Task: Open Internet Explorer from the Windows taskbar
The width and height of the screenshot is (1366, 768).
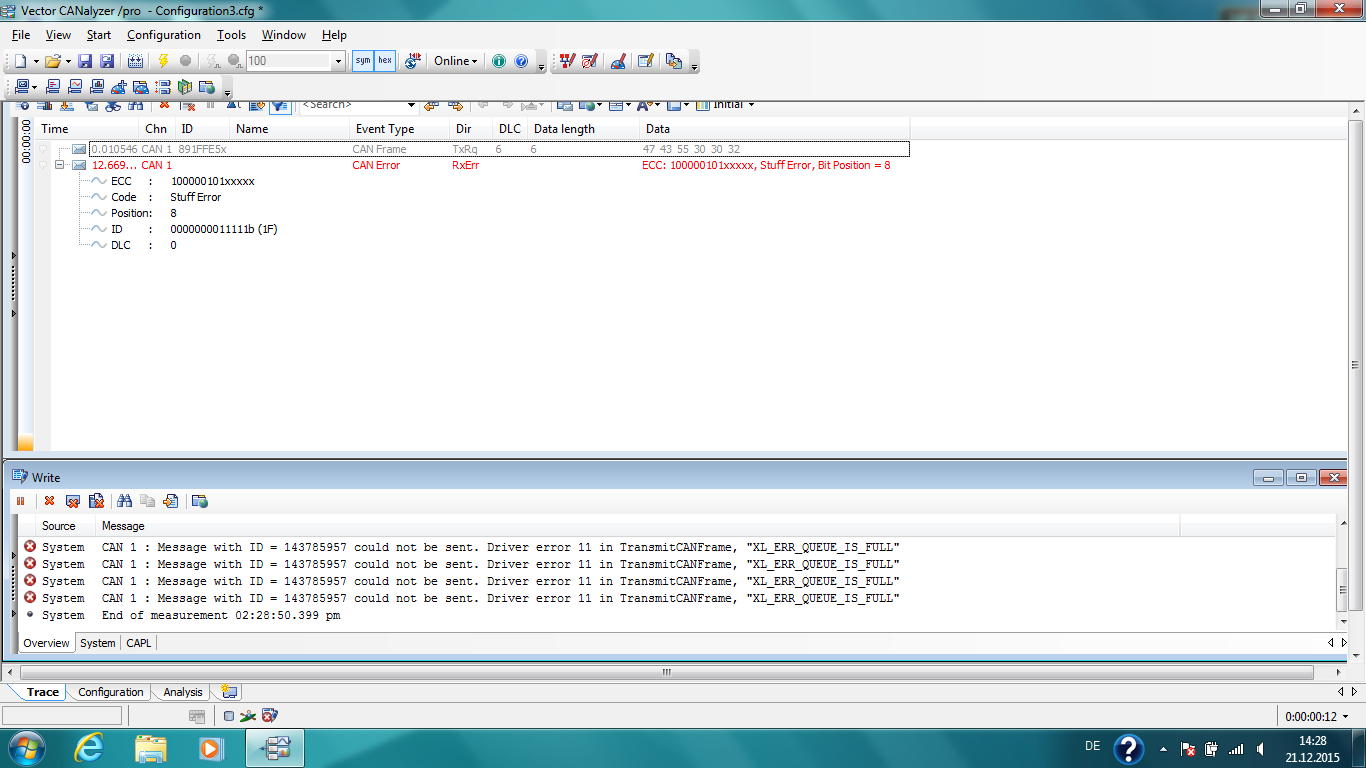Action: [x=89, y=747]
